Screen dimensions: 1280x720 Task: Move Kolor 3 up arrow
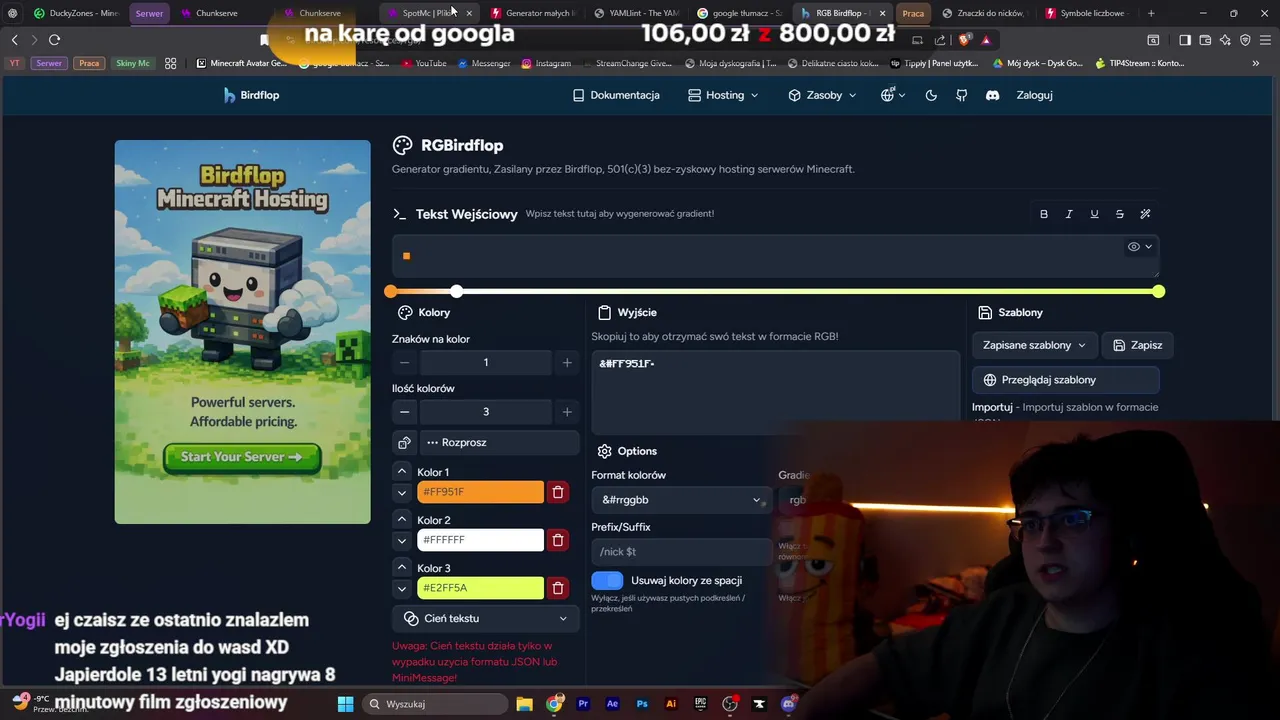pyautogui.click(x=402, y=567)
